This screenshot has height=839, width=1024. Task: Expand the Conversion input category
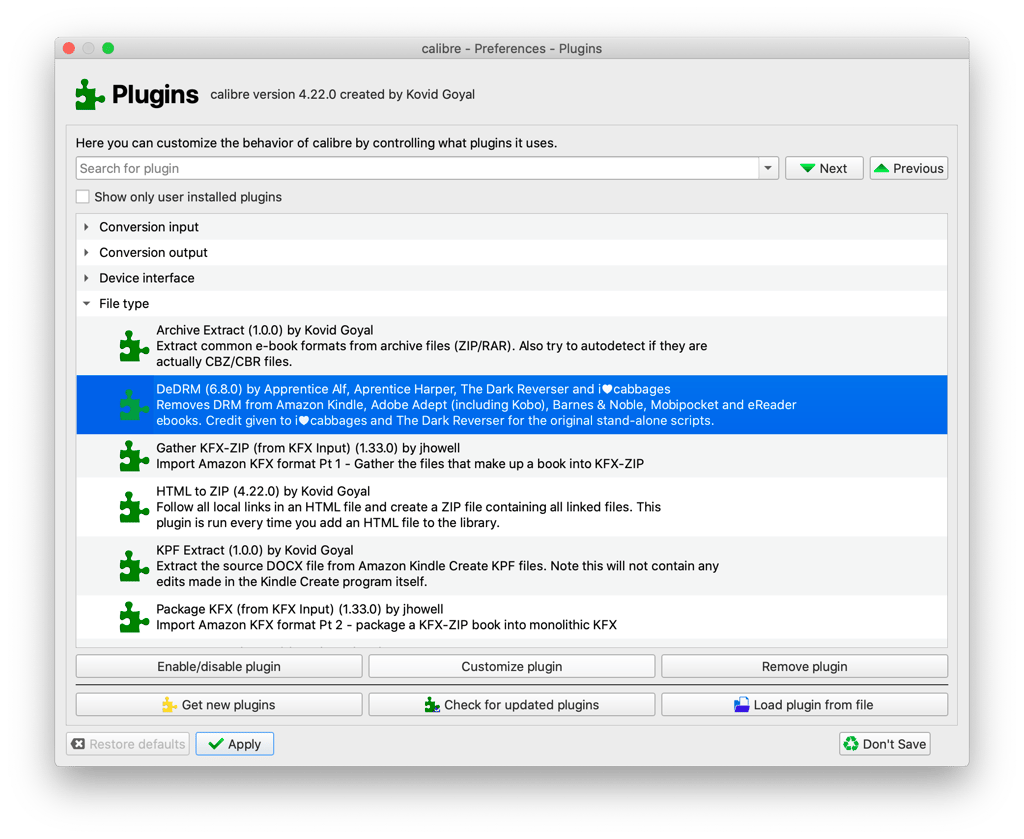tap(87, 227)
